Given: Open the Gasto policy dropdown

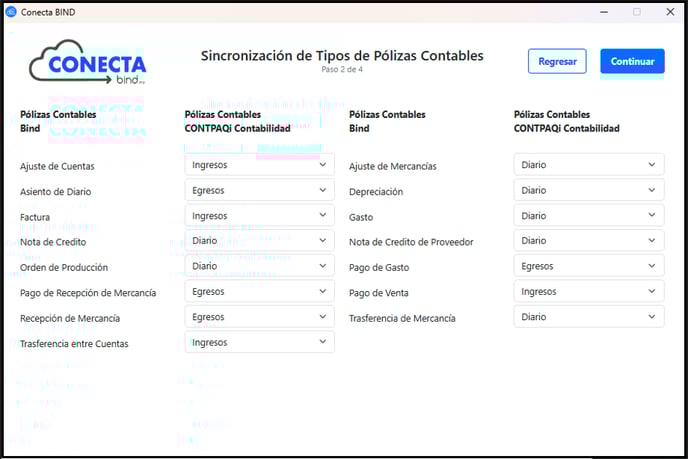Looking at the screenshot, I should [589, 215].
